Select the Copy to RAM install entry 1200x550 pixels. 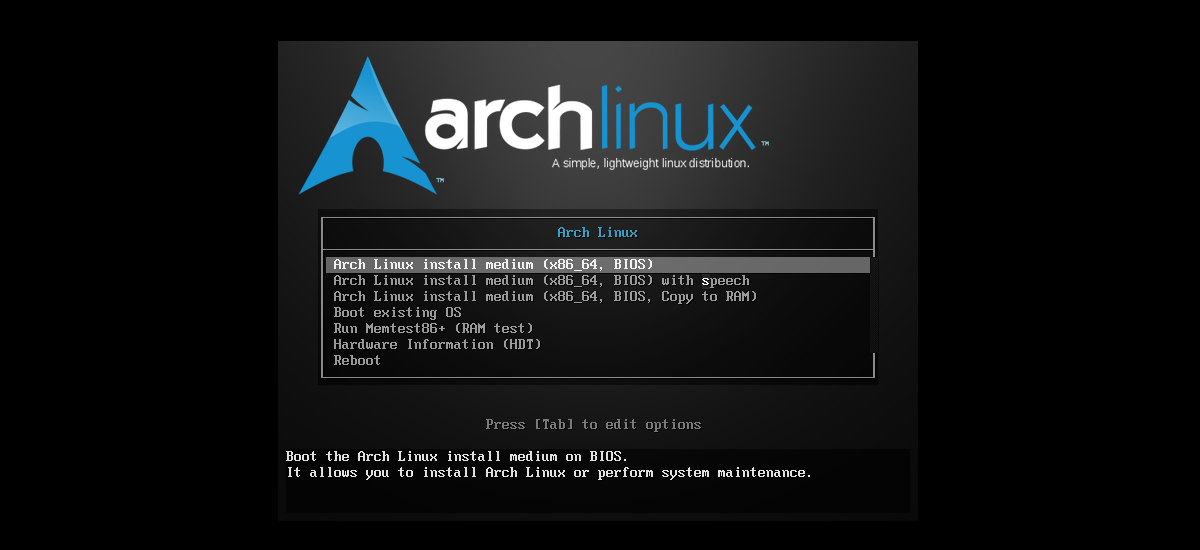pos(545,297)
